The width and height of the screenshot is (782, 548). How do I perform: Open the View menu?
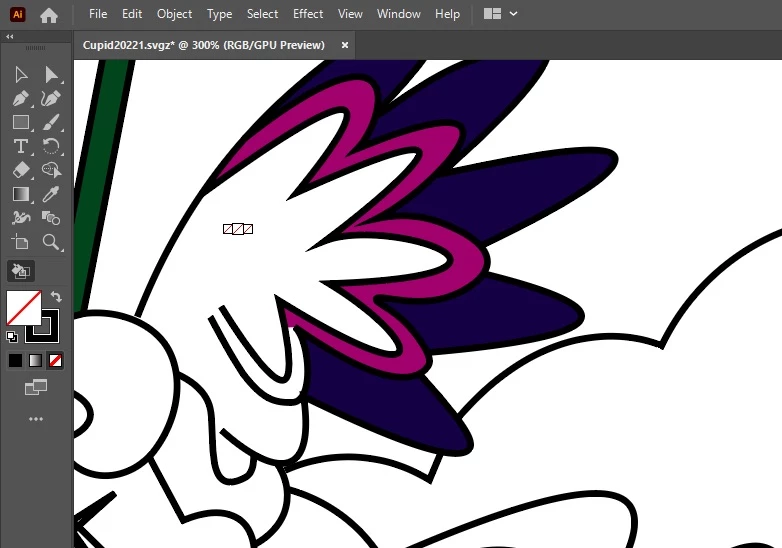pos(350,14)
